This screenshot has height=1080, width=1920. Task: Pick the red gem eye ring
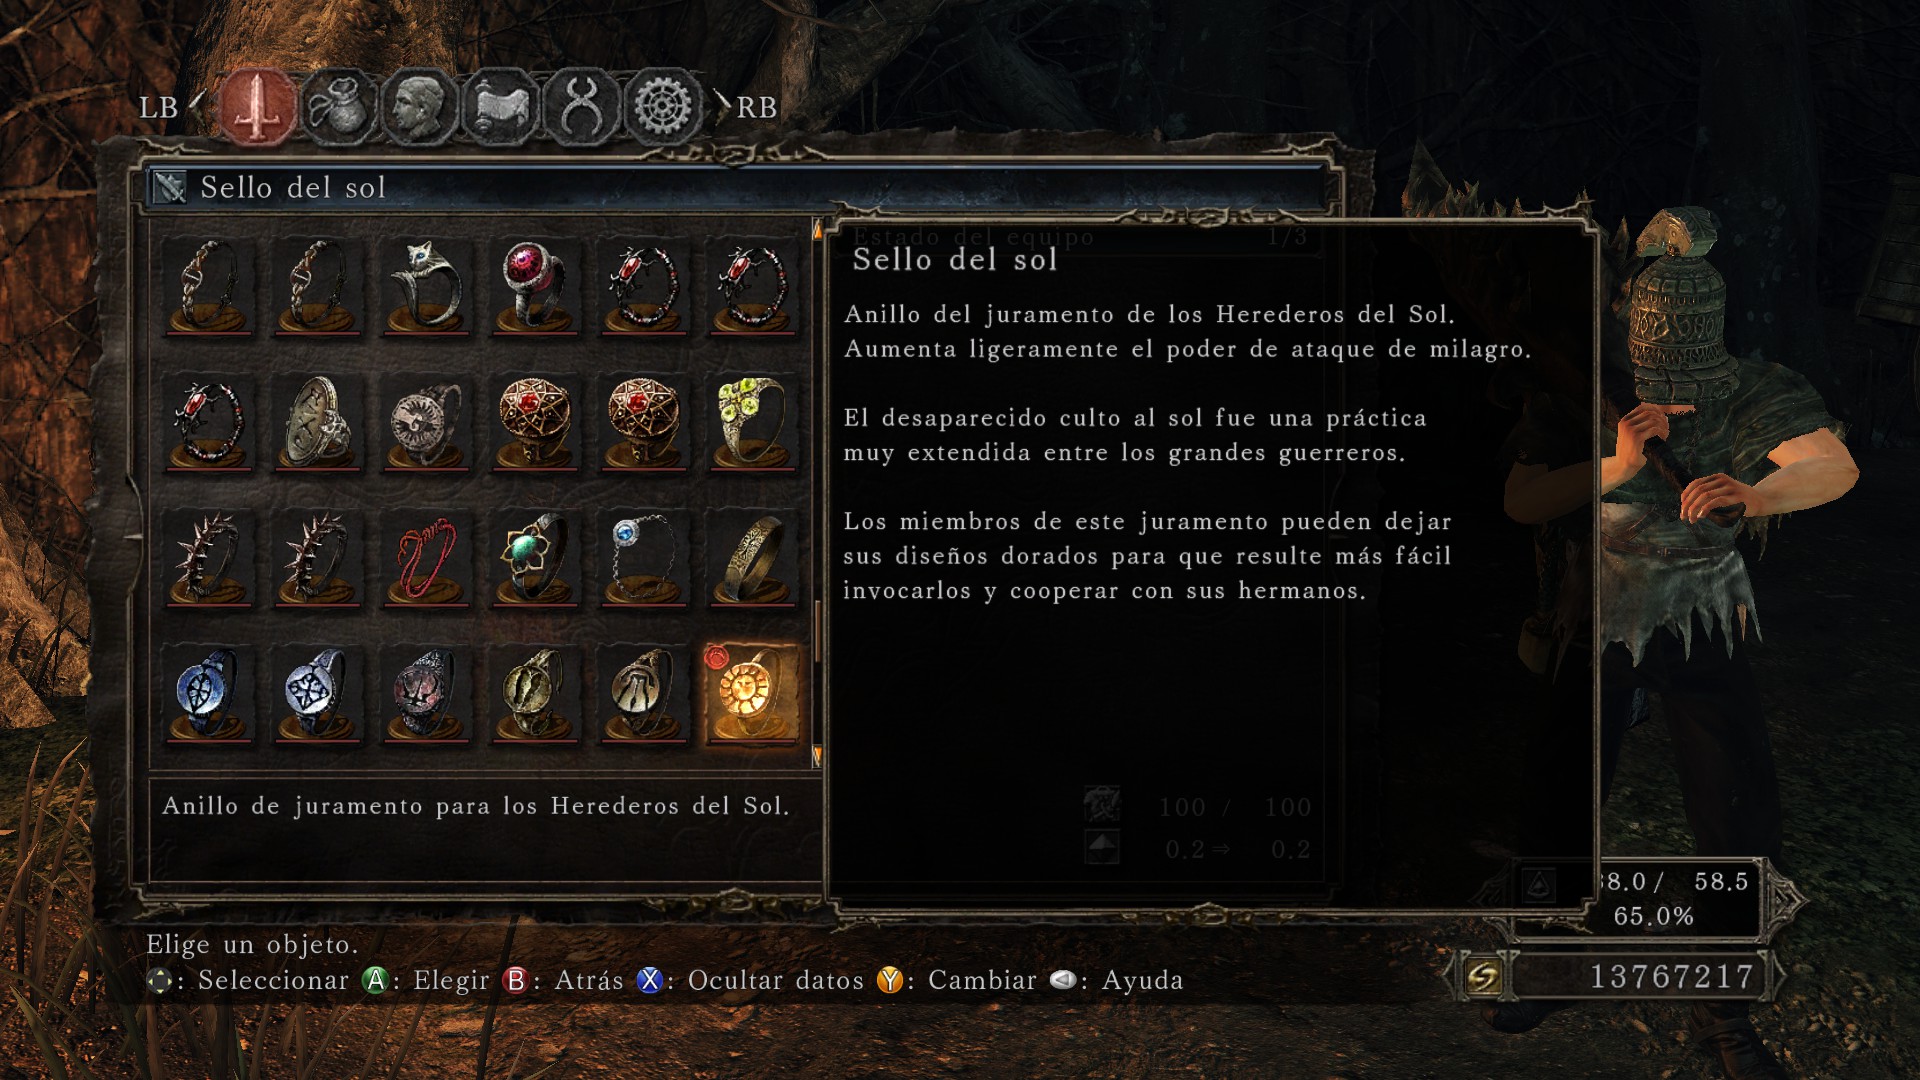(x=535, y=285)
